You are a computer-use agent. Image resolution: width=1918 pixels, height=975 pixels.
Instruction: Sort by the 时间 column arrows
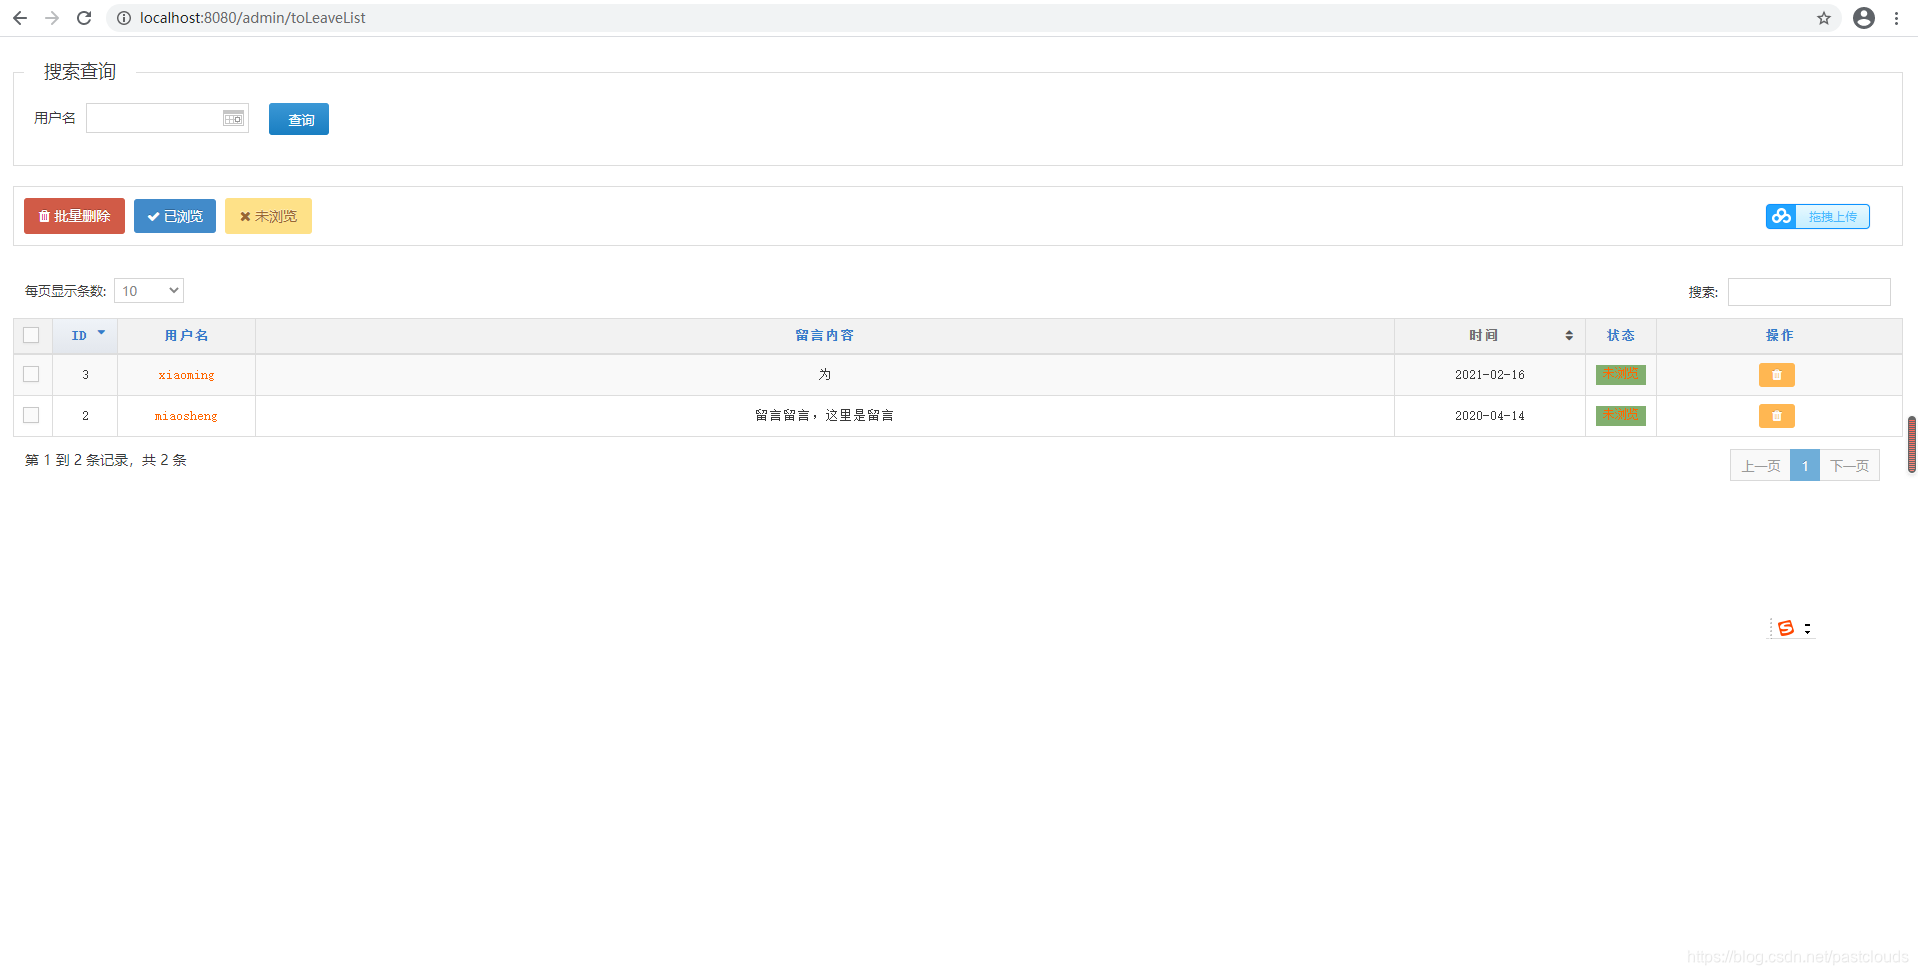[1569, 336]
